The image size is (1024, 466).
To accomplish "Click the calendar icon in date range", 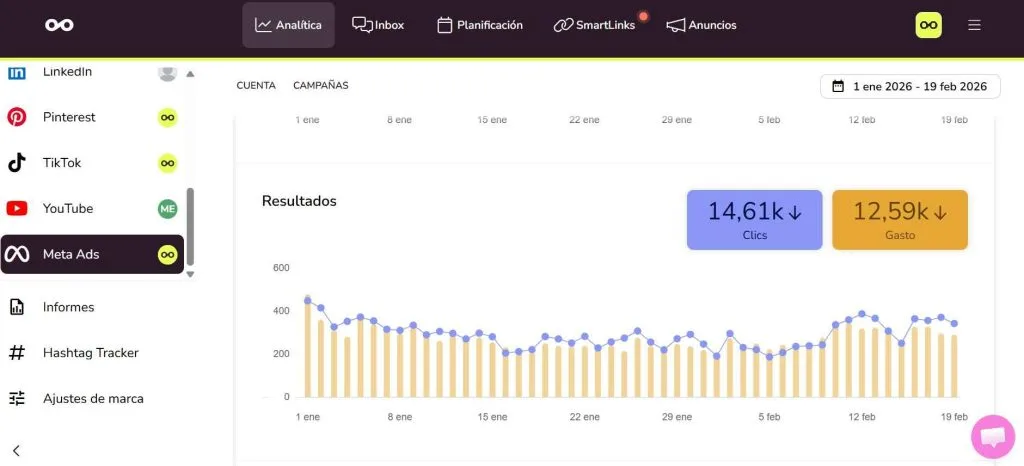I will pyautogui.click(x=838, y=86).
